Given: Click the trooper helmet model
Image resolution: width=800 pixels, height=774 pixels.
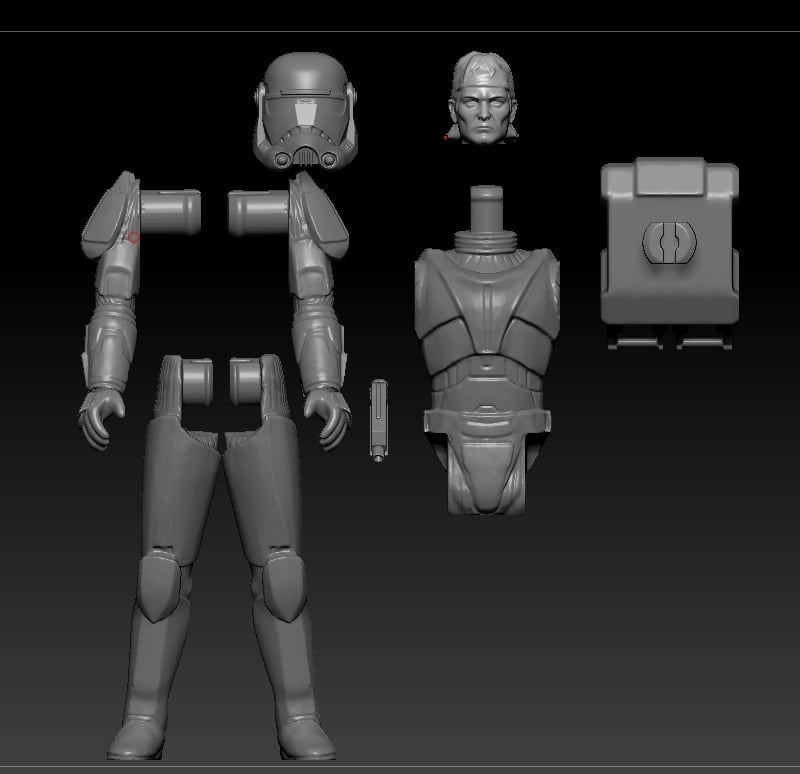Looking at the screenshot, I should (x=305, y=111).
